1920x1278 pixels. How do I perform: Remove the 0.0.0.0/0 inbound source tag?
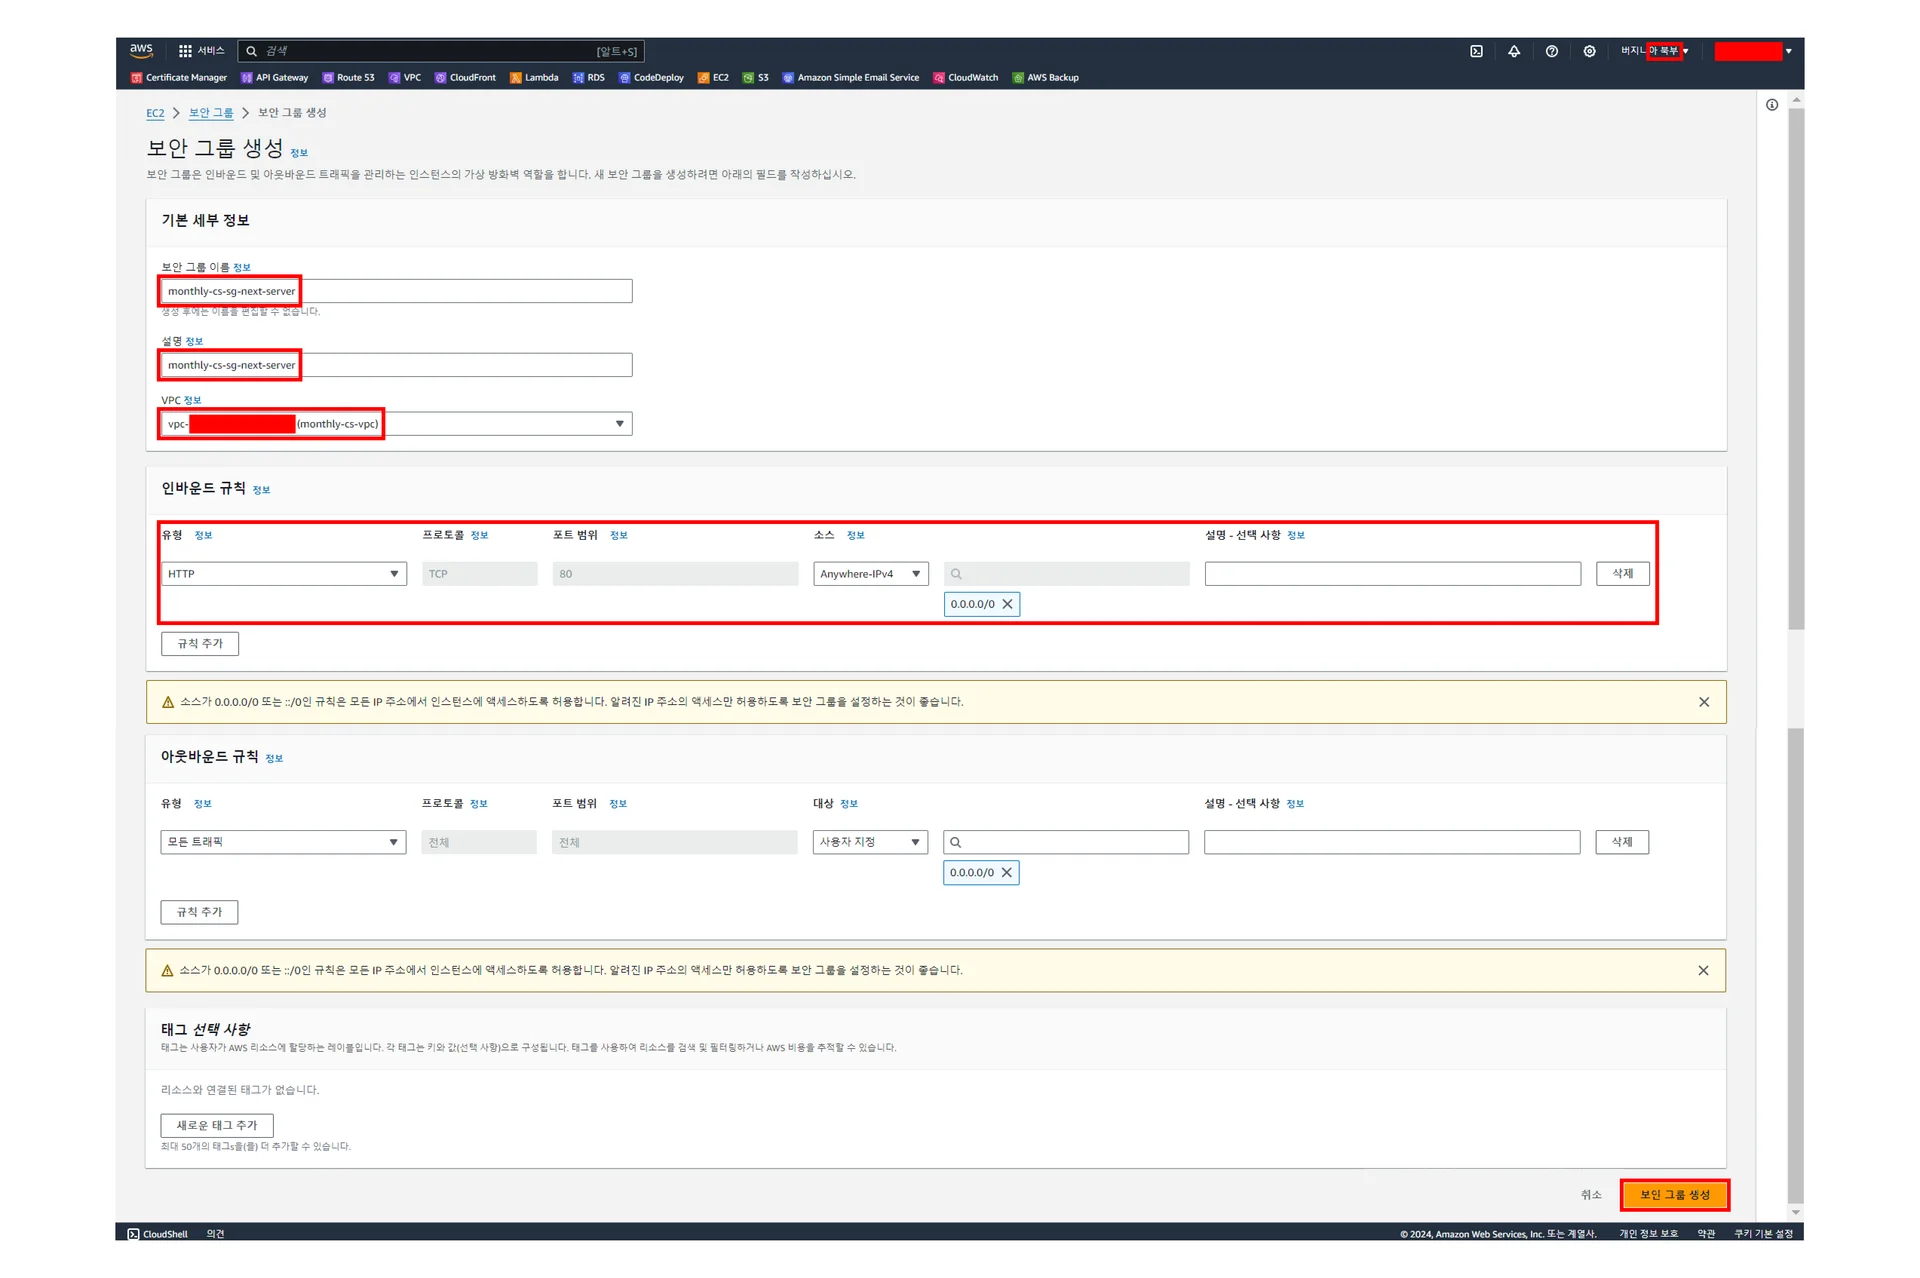tap(1008, 604)
